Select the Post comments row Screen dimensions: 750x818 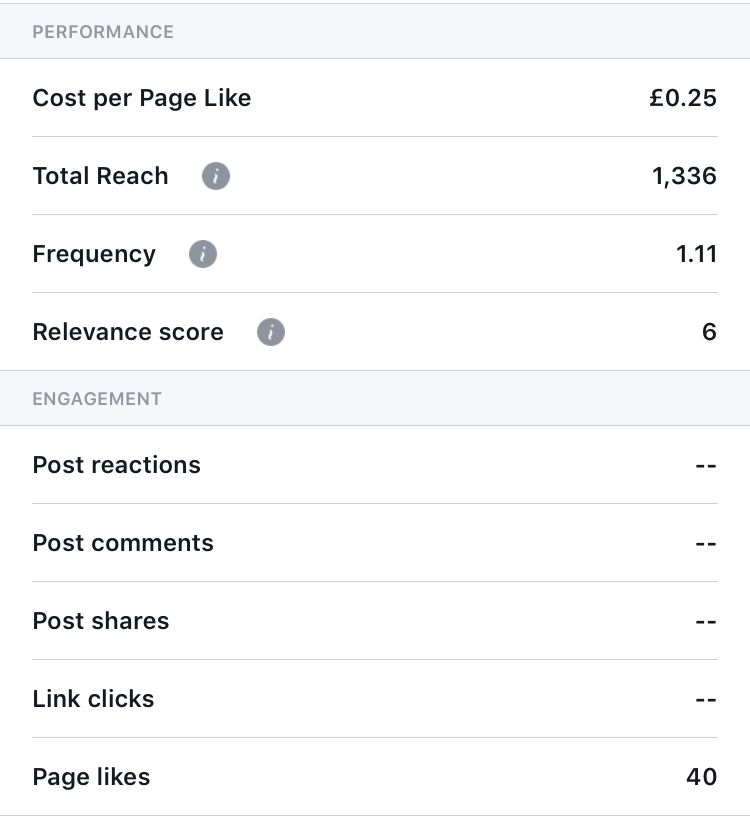pyautogui.click(x=375, y=543)
